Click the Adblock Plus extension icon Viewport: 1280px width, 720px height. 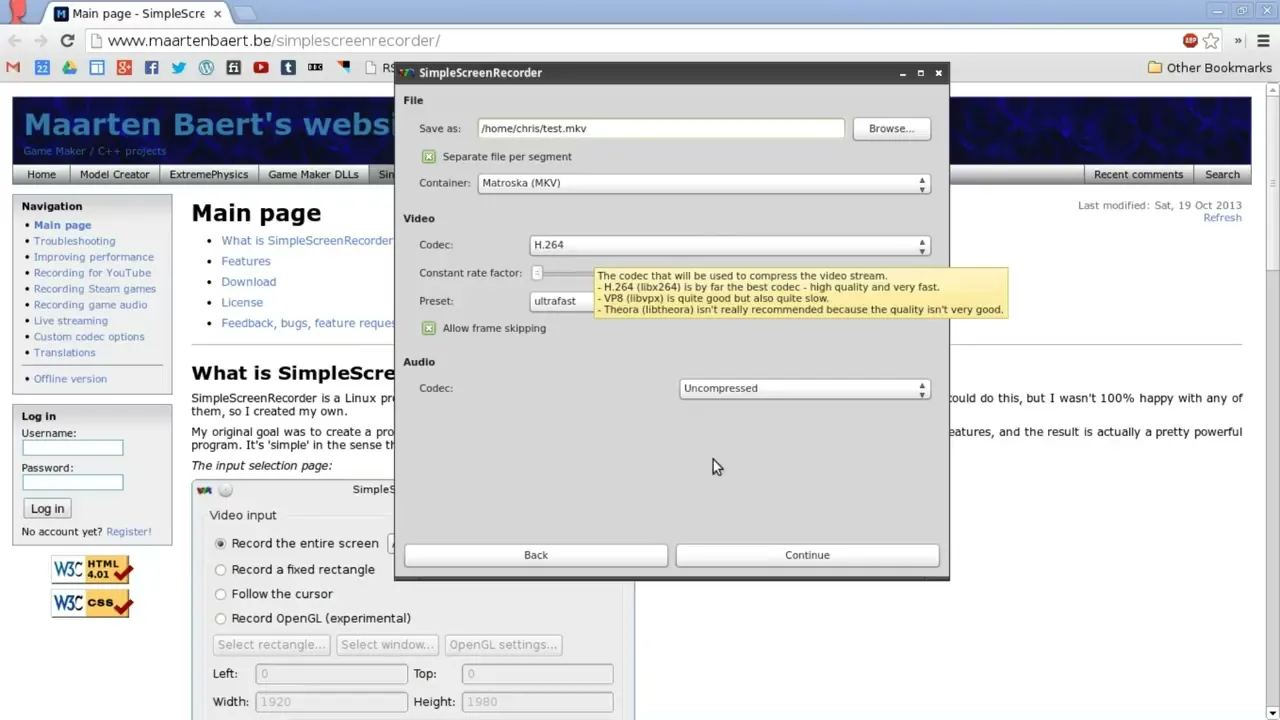(x=1190, y=41)
